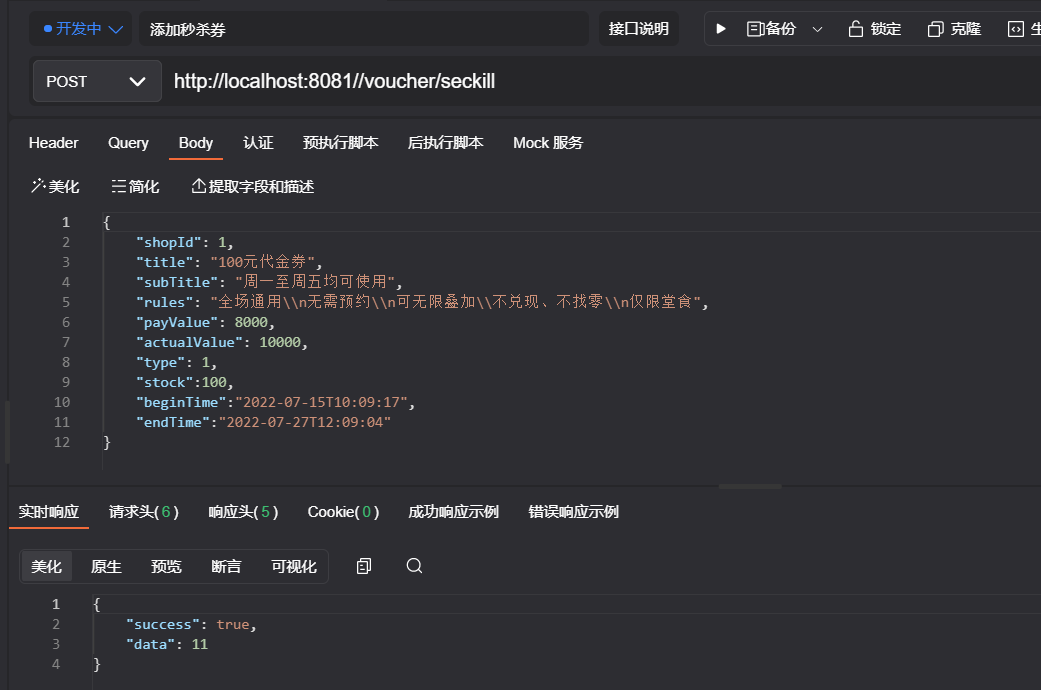Click the 备份 backup button
The width and height of the screenshot is (1041, 690).
pos(771,29)
